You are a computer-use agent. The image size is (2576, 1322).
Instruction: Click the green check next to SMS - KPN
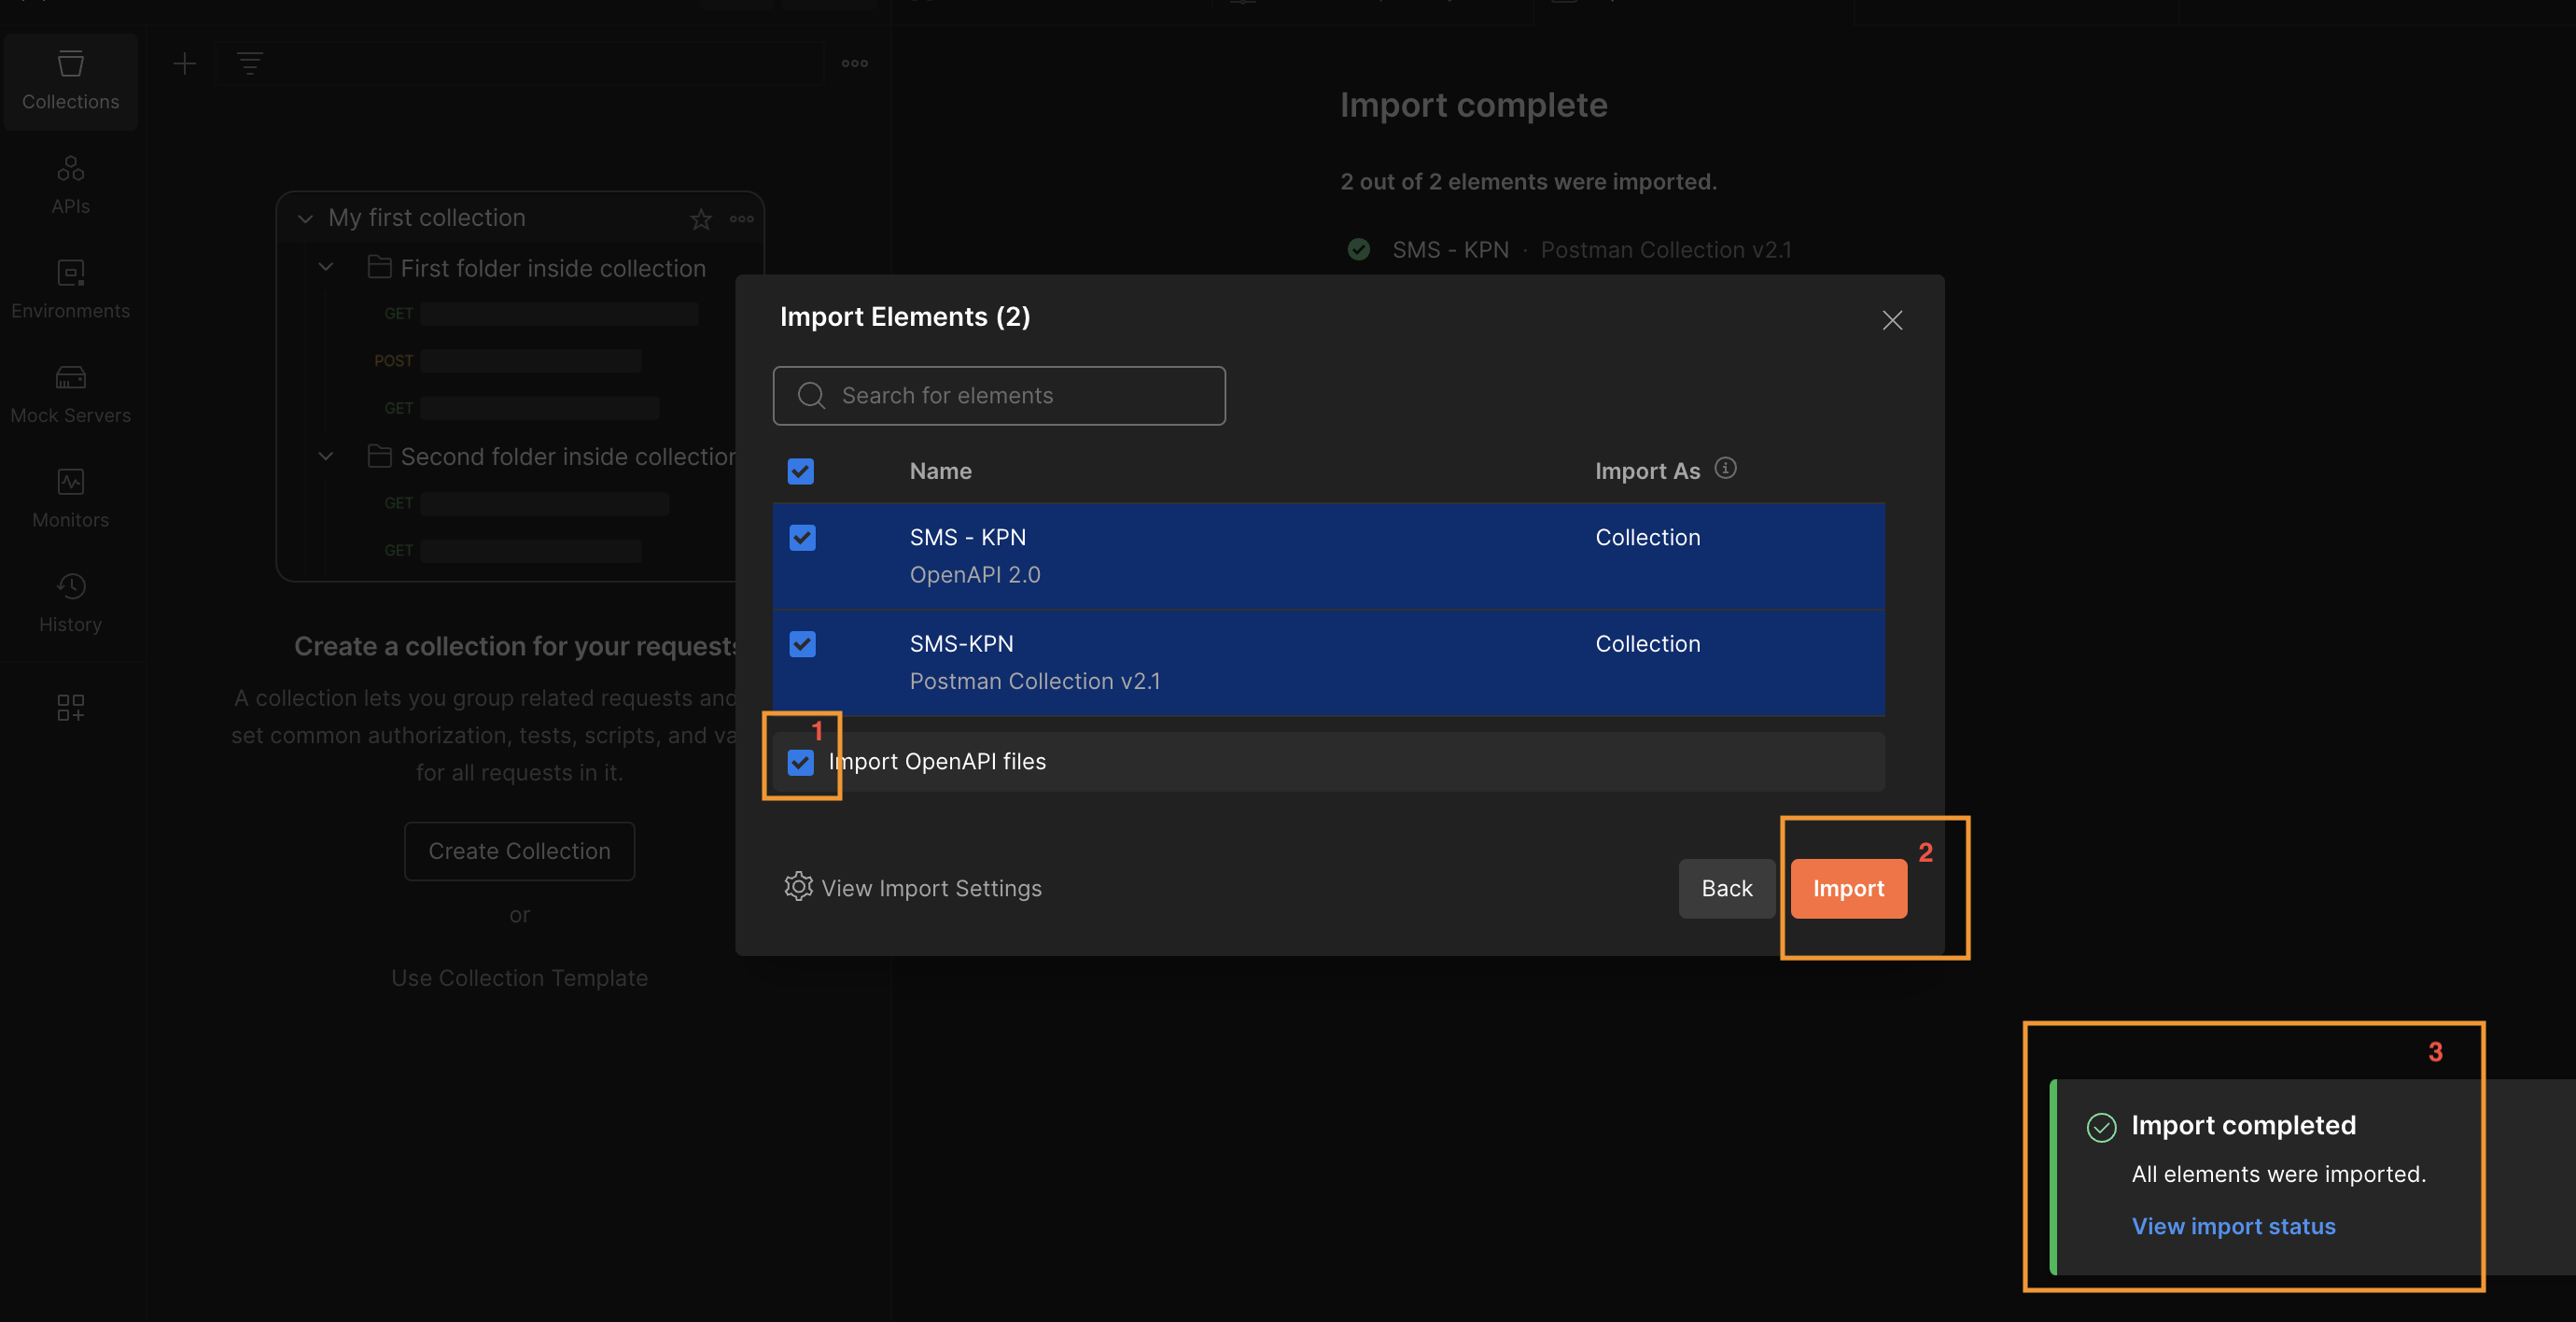[x=1358, y=249]
